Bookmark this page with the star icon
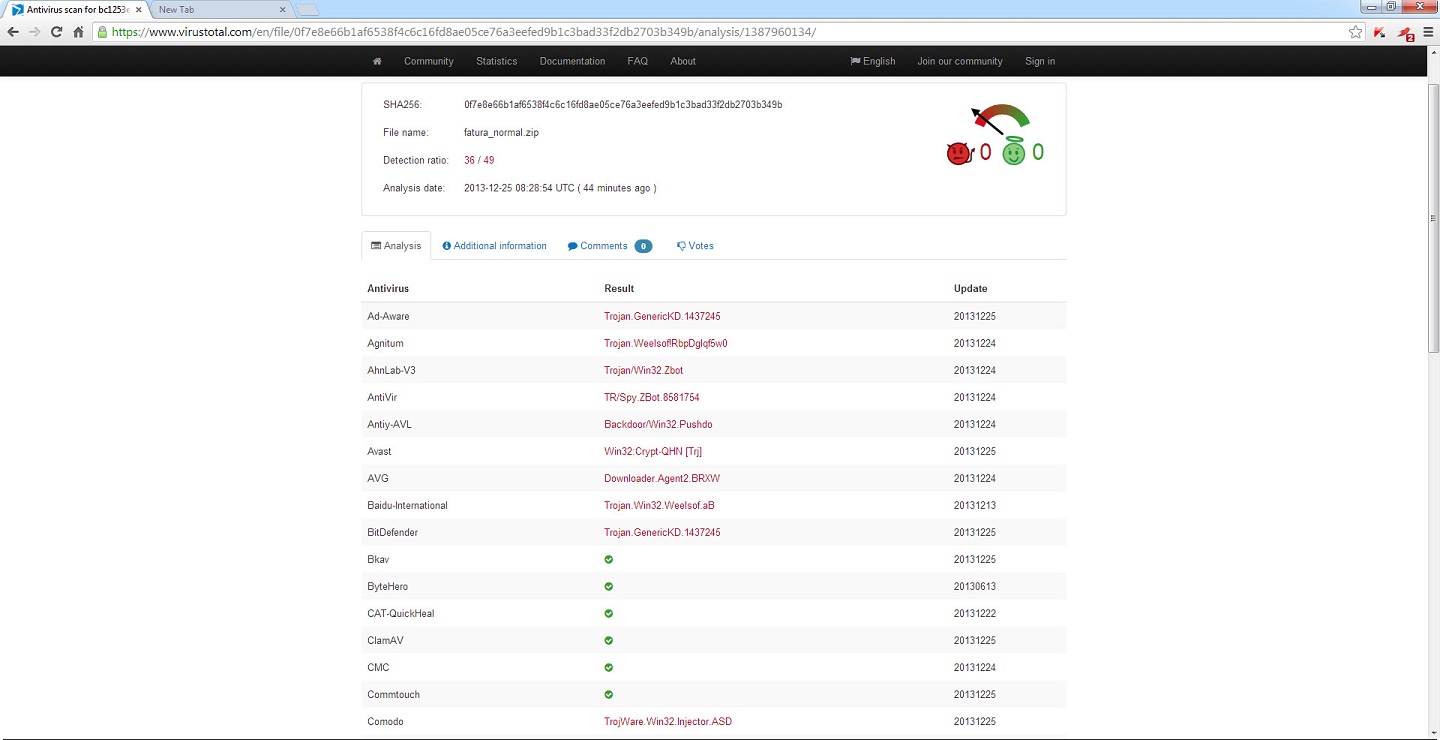This screenshot has height=740, width=1440. tap(1355, 32)
